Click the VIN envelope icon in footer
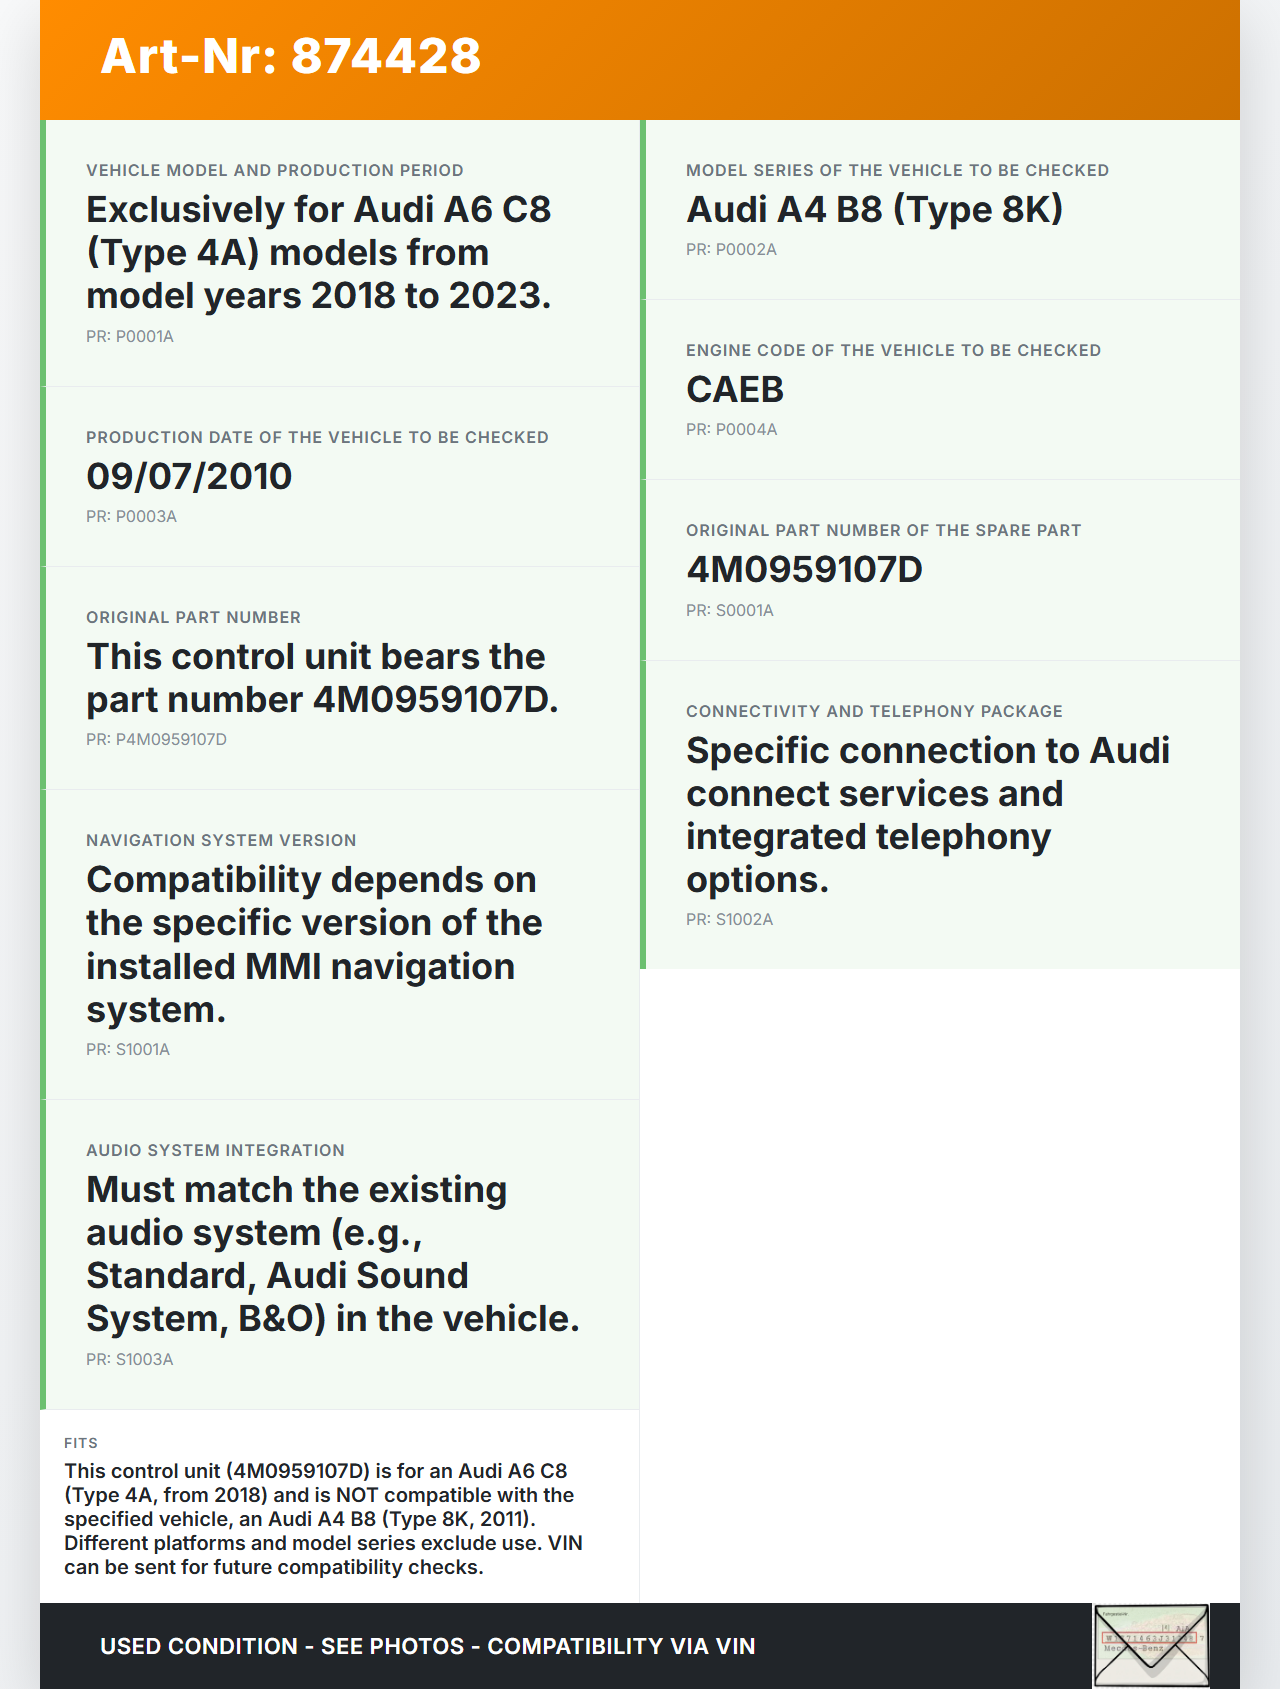Image resolution: width=1280 pixels, height=1689 pixels. (x=1151, y=1645)
